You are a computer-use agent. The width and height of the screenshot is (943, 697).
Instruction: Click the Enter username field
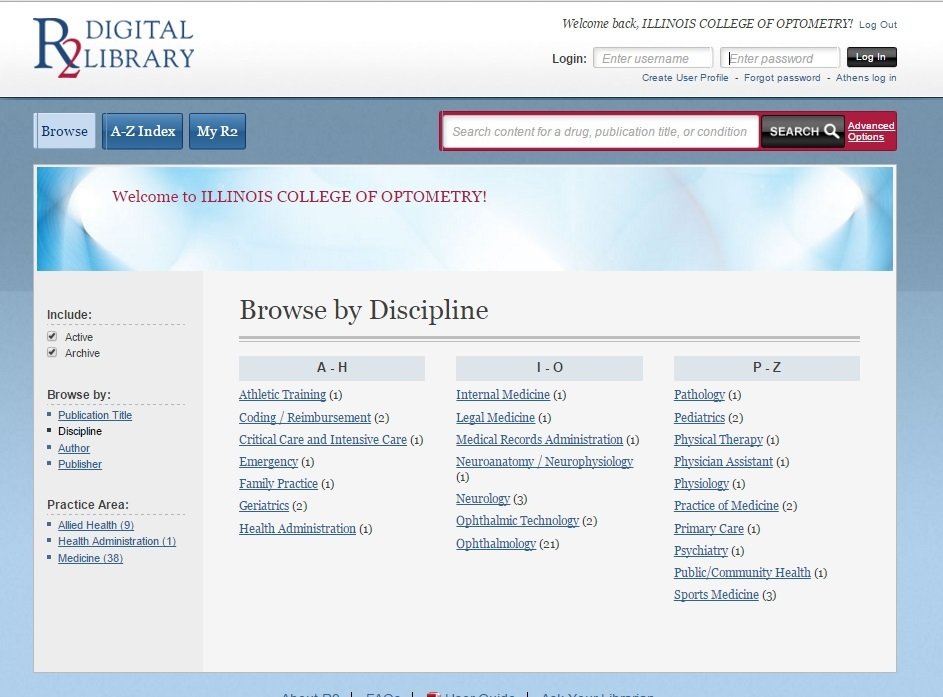pyautogui.click(x=653, y=58)
